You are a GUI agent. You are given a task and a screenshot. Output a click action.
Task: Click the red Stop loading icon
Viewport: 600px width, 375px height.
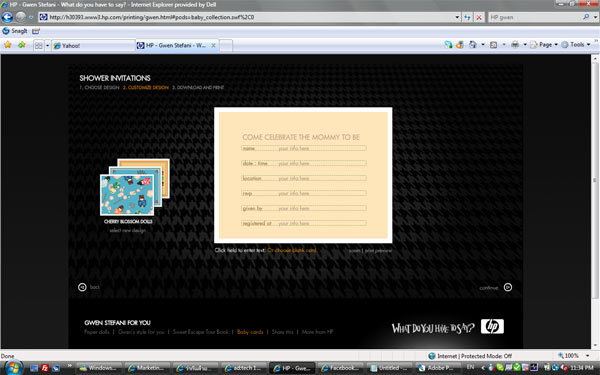[479, 17]
